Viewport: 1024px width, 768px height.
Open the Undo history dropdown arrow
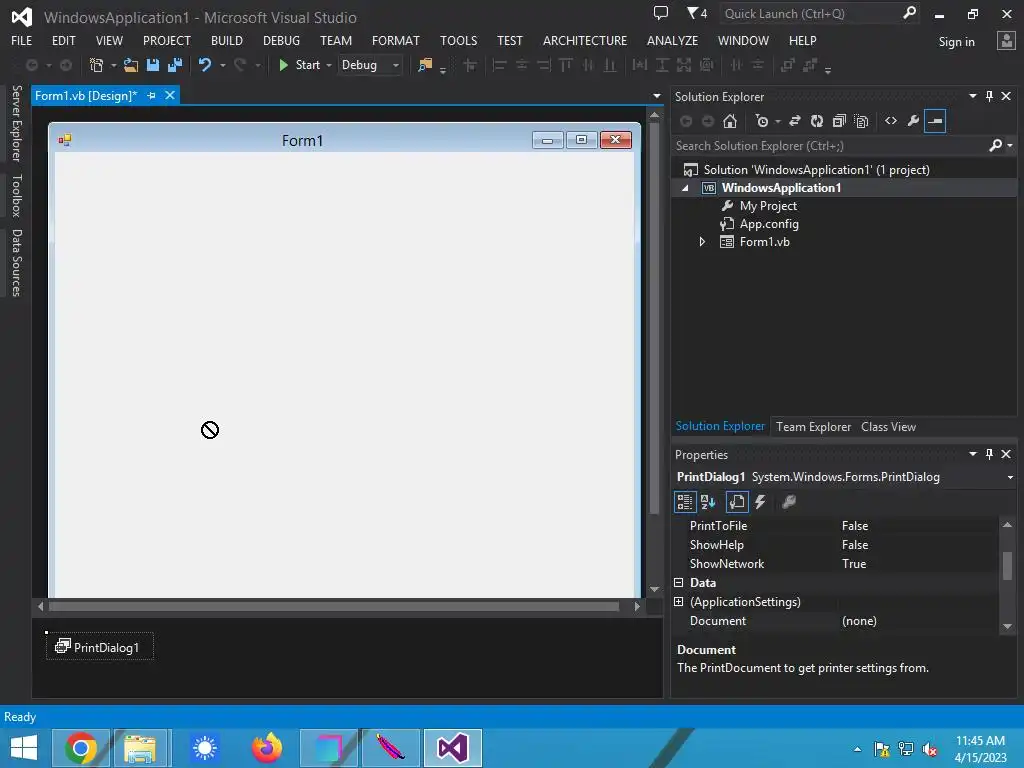click(223, 65)
